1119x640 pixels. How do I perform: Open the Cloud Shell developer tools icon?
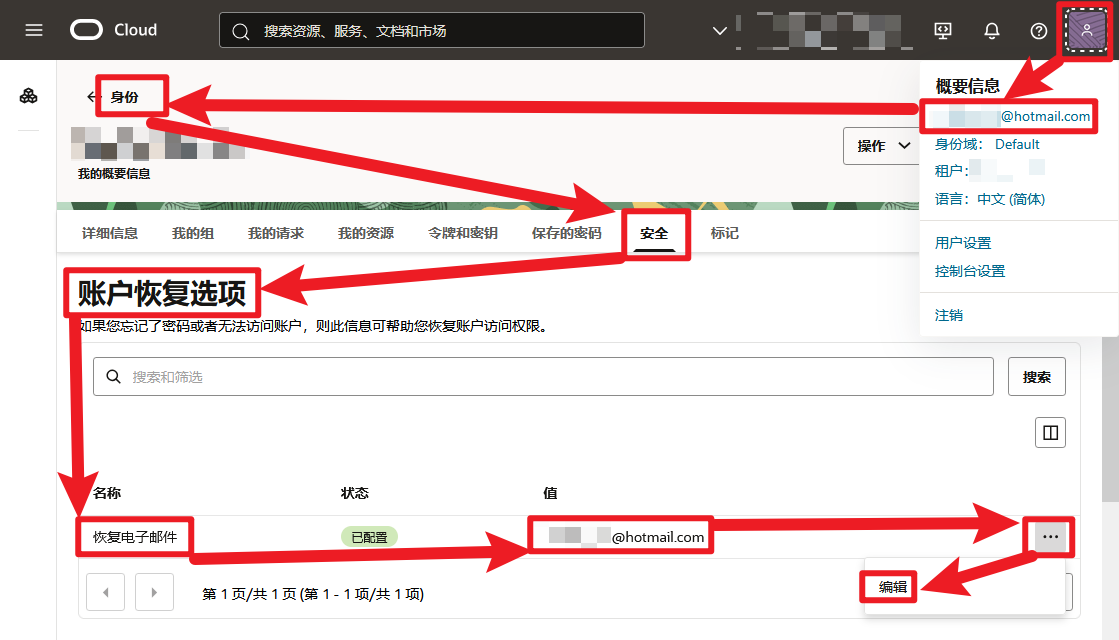click(x=943, y=30)
